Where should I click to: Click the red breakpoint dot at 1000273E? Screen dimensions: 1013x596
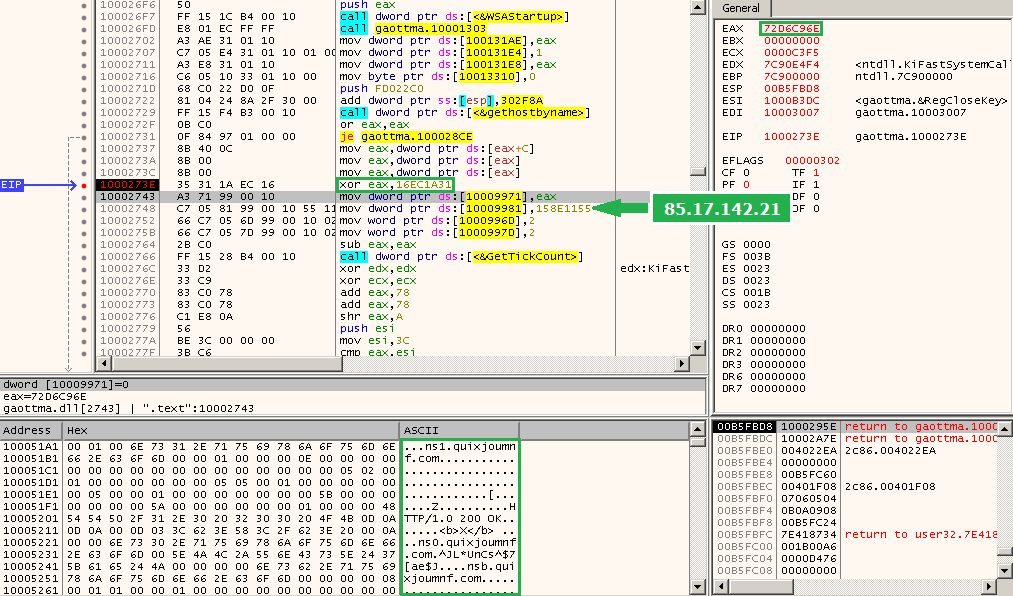pos(83,185)
